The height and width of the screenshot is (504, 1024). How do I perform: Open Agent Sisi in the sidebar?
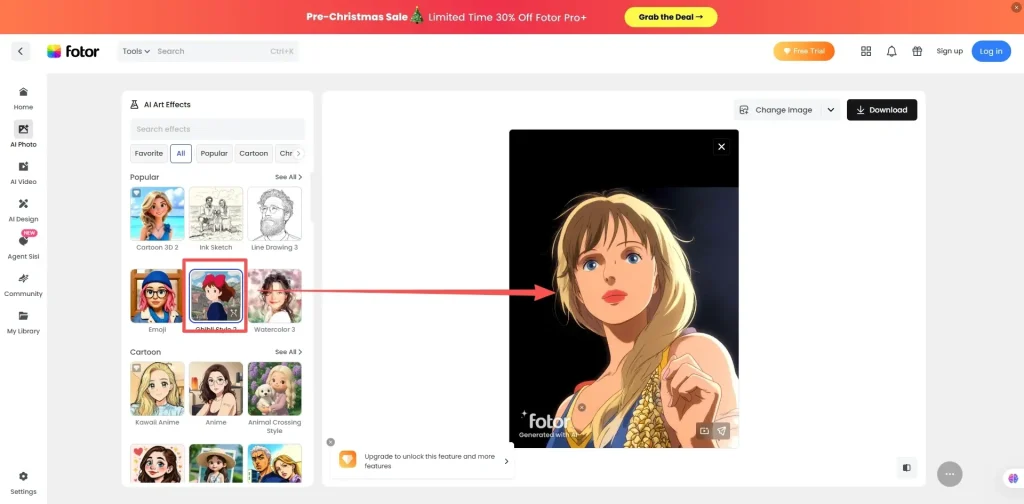(x=24, y=247)
